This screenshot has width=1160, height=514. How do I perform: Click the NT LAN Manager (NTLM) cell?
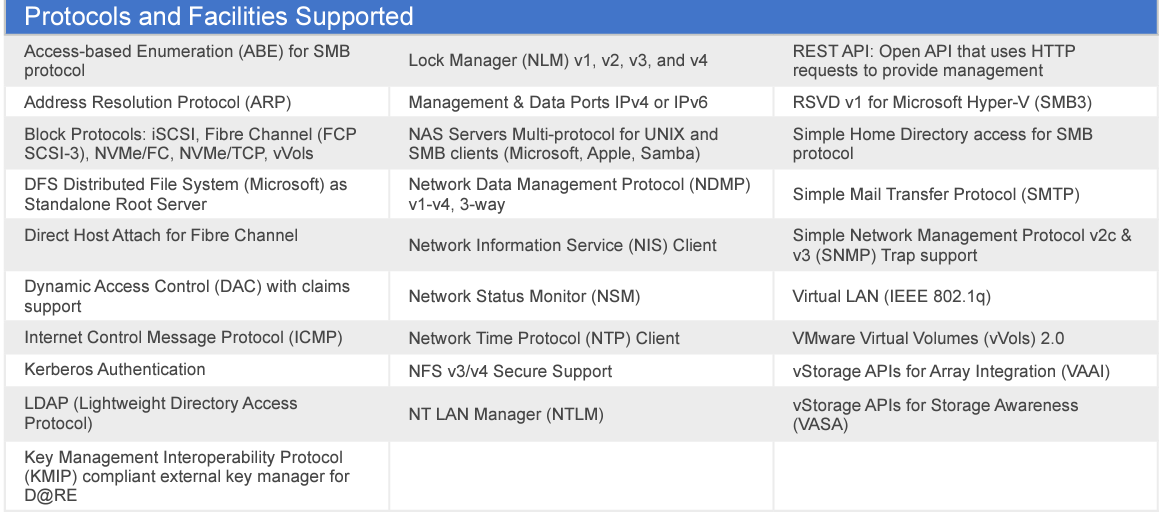coord(506,414)
